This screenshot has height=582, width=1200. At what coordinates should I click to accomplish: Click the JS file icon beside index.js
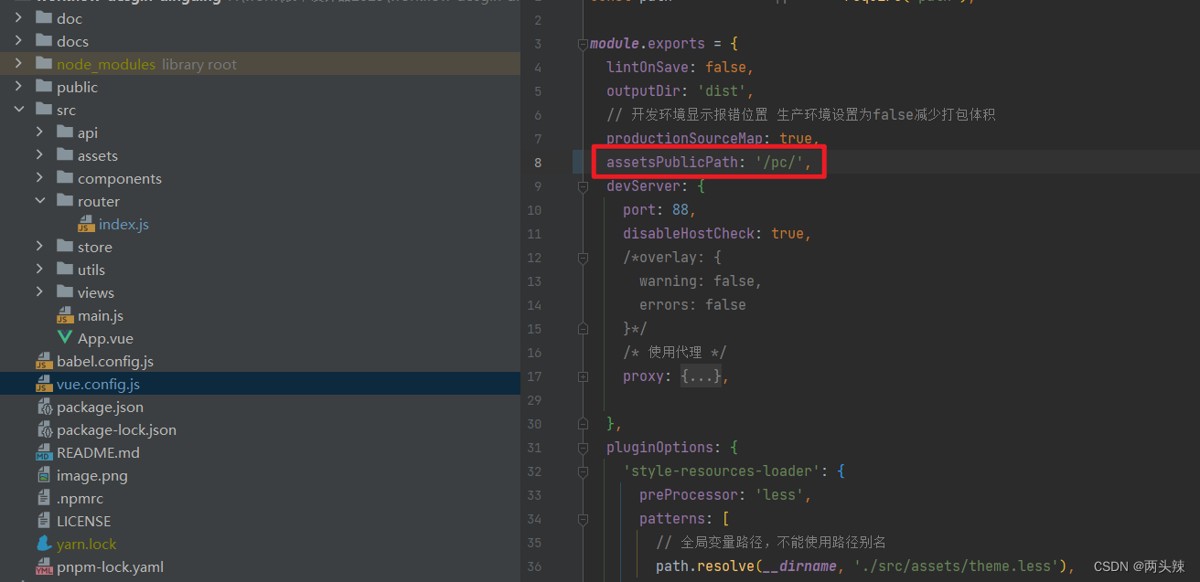(86, 225)
